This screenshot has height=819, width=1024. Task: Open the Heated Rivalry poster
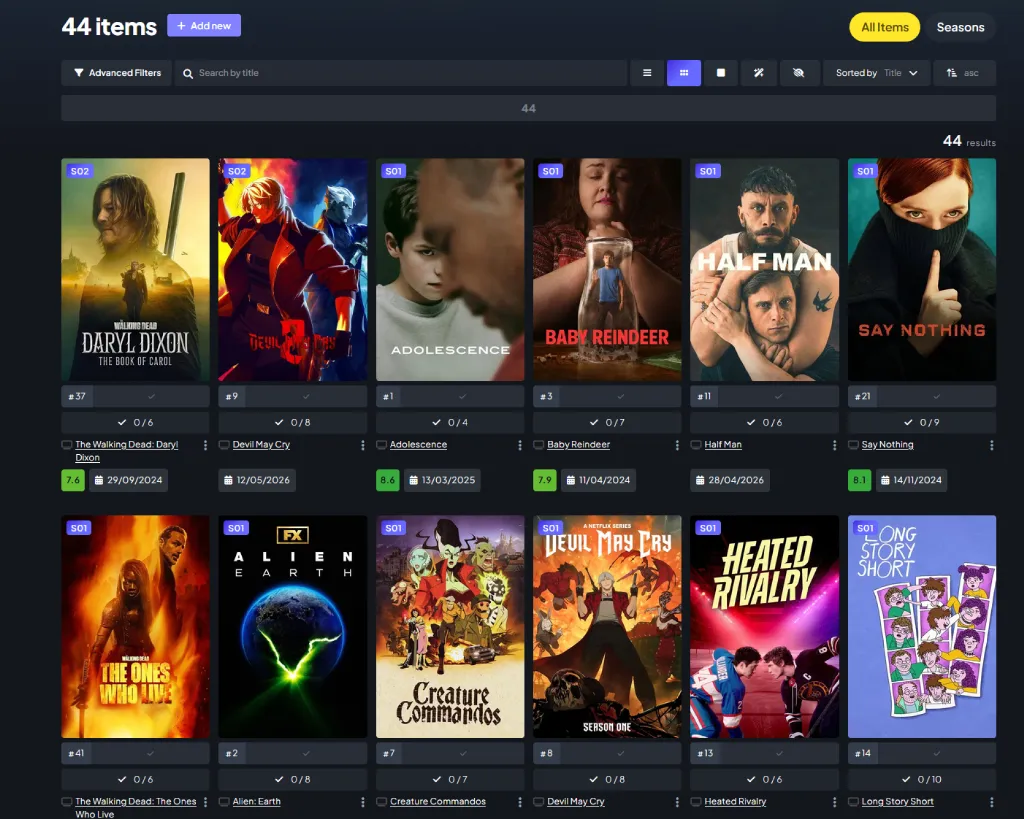764,627
